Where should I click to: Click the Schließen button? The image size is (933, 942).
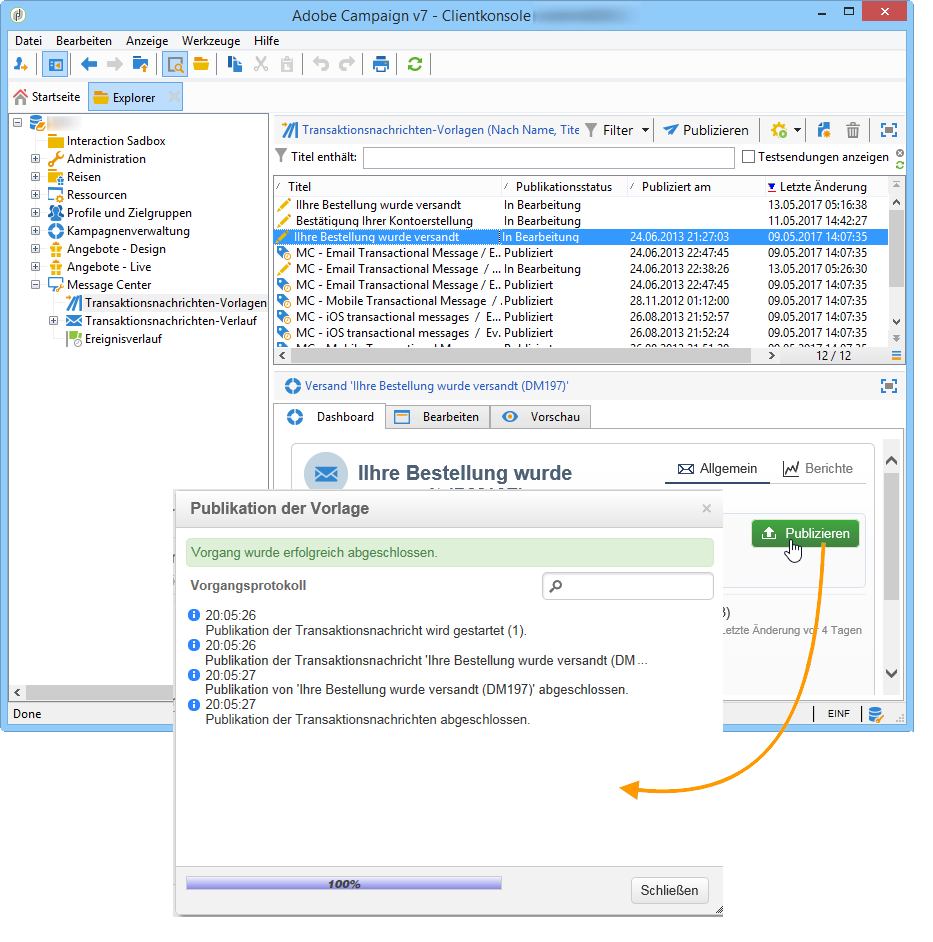click(x=669, y=890)
